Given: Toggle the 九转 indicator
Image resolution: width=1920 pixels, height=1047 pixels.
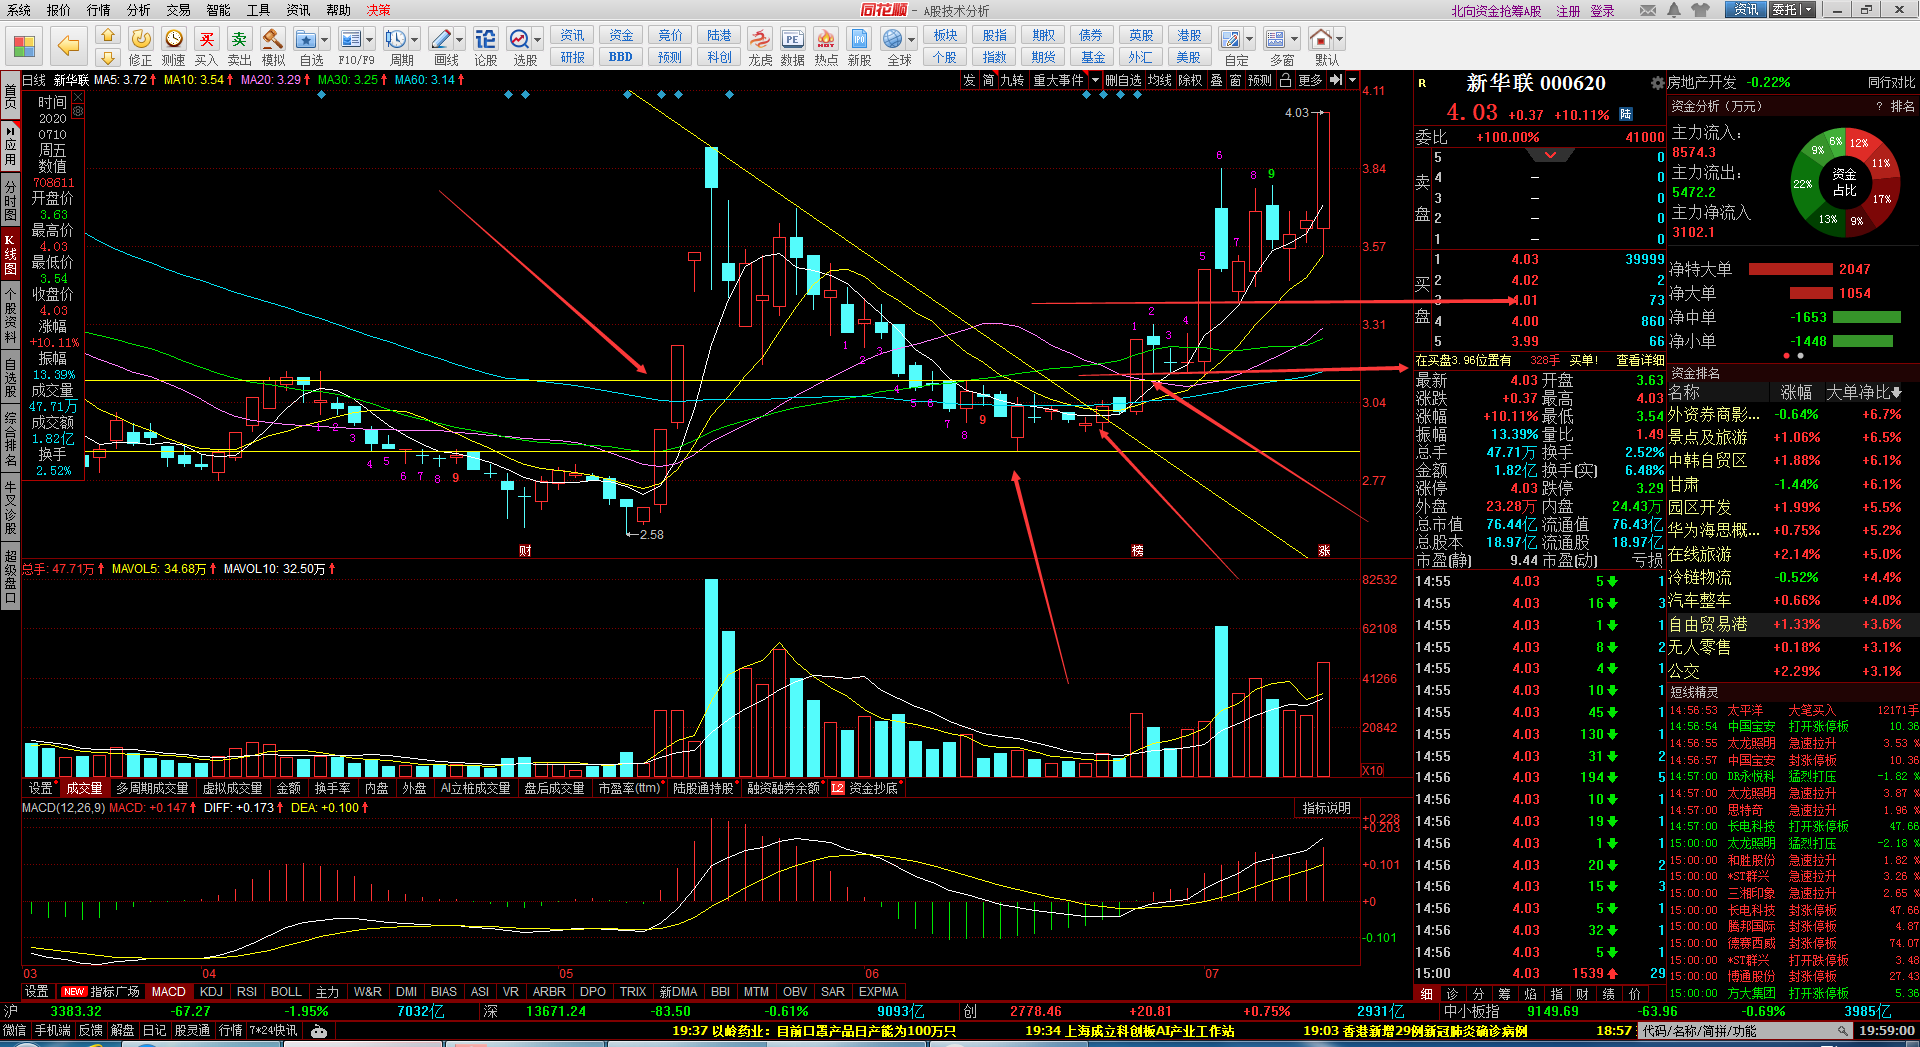Looking at the screenshot, I should click(x=1012, y=80).
